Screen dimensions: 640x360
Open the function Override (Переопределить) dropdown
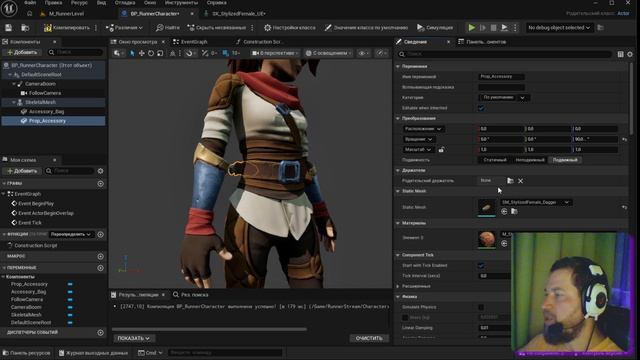(71, 234)
